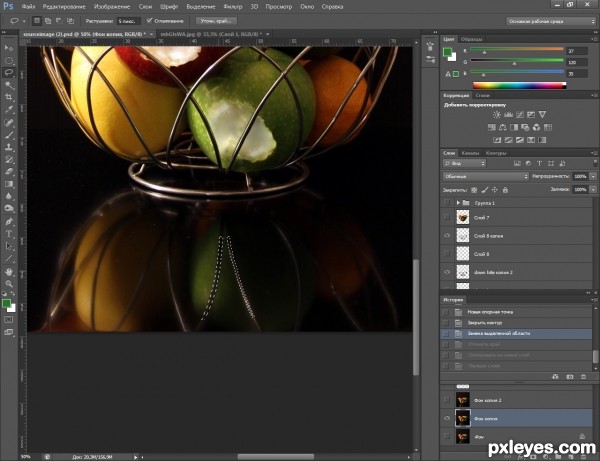The image size is (600, 461).
Task: Open the opacity slider dropdown arrow
Action: tap(593, 176)
